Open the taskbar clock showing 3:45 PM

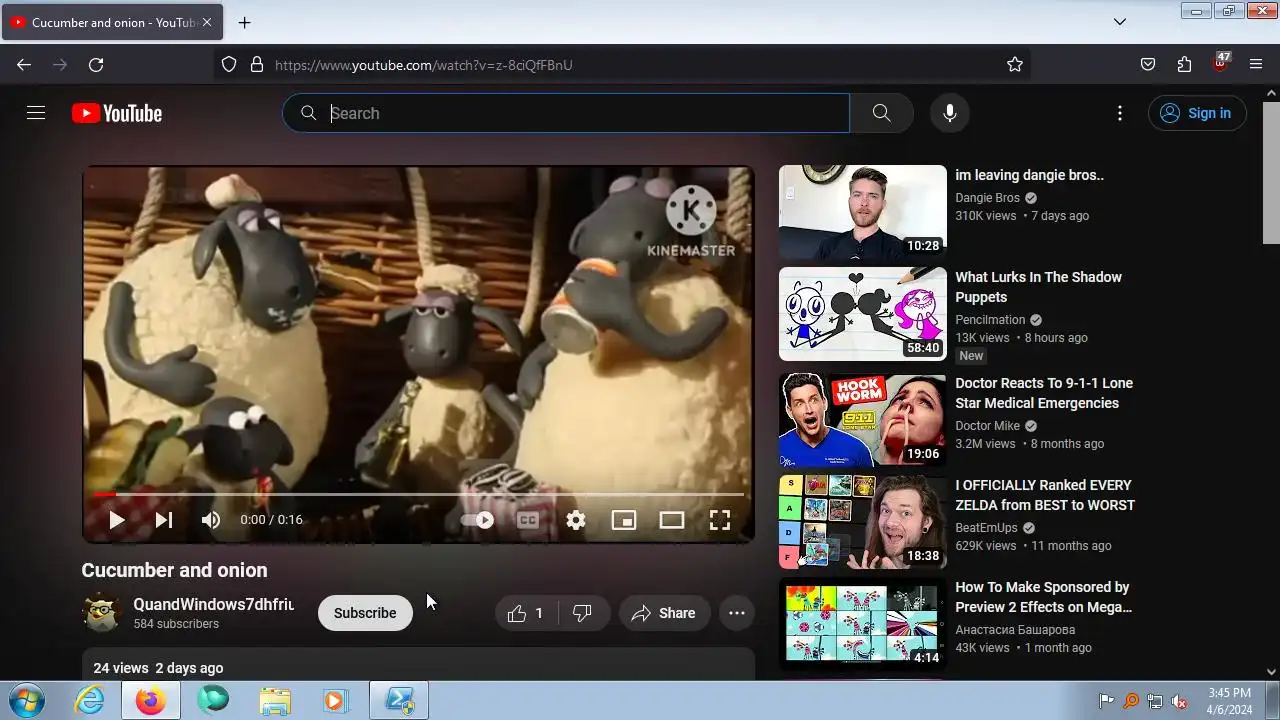point(1229,701)
